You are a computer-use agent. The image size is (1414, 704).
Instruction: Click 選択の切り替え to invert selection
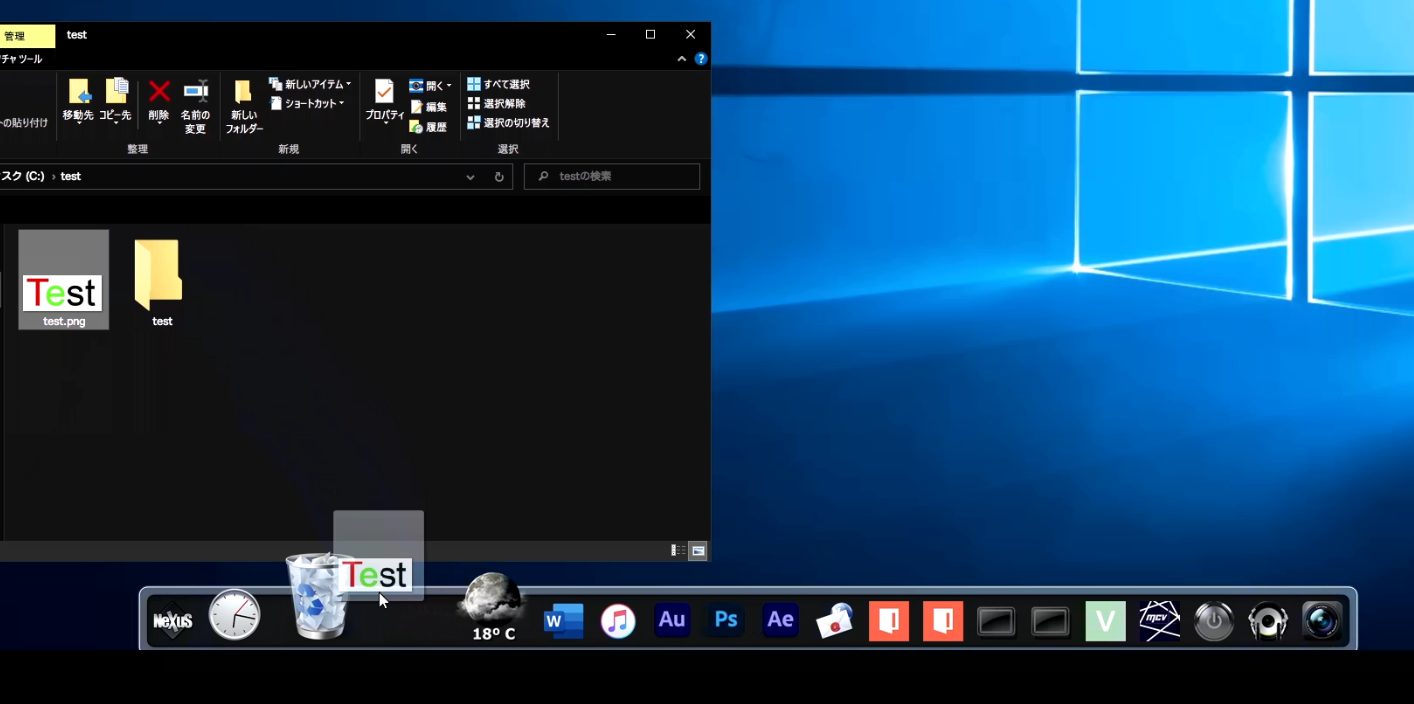pos(509,123)
